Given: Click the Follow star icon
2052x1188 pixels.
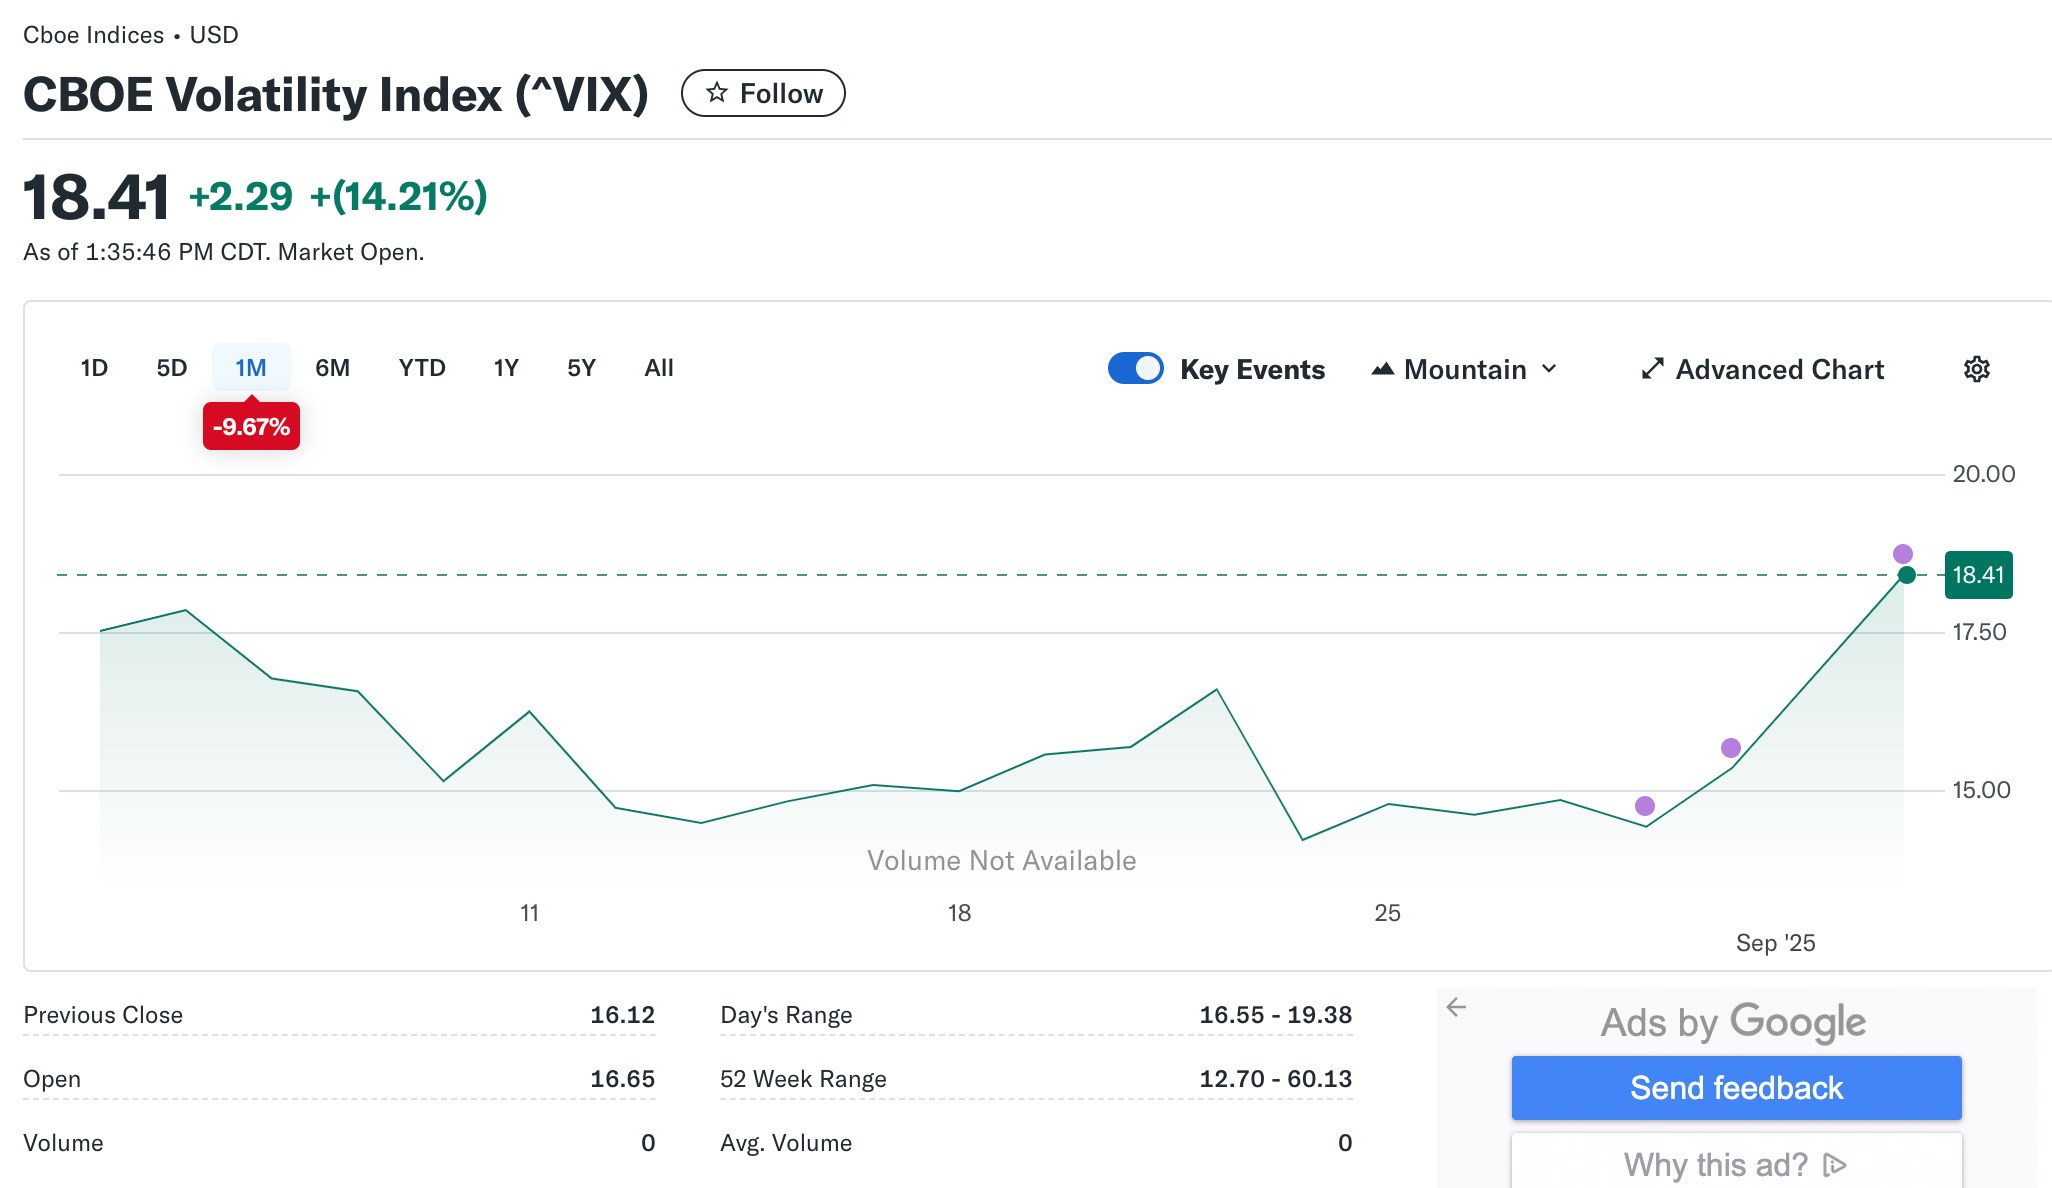Looking at the screenshot, I should point(716,93).
